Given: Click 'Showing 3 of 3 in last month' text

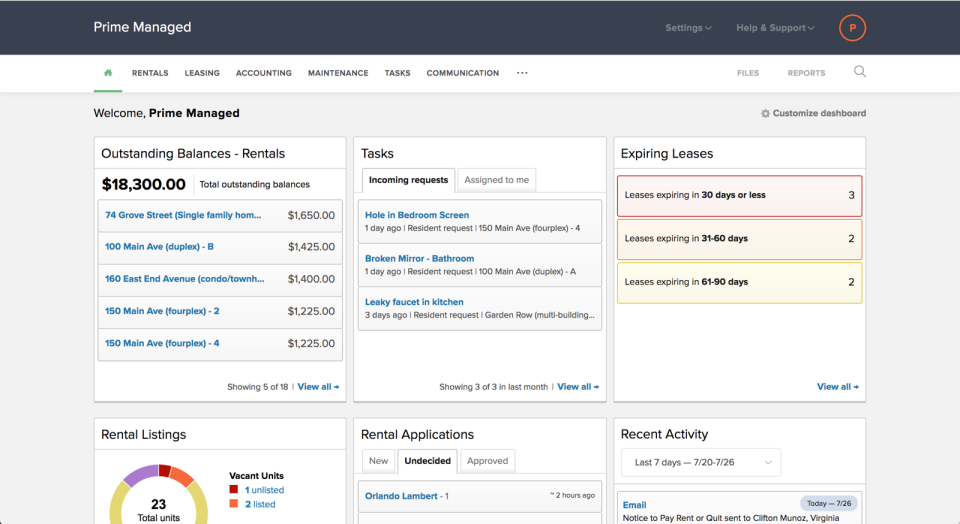Looking at the screenshot, I should [x=493, y=387].
